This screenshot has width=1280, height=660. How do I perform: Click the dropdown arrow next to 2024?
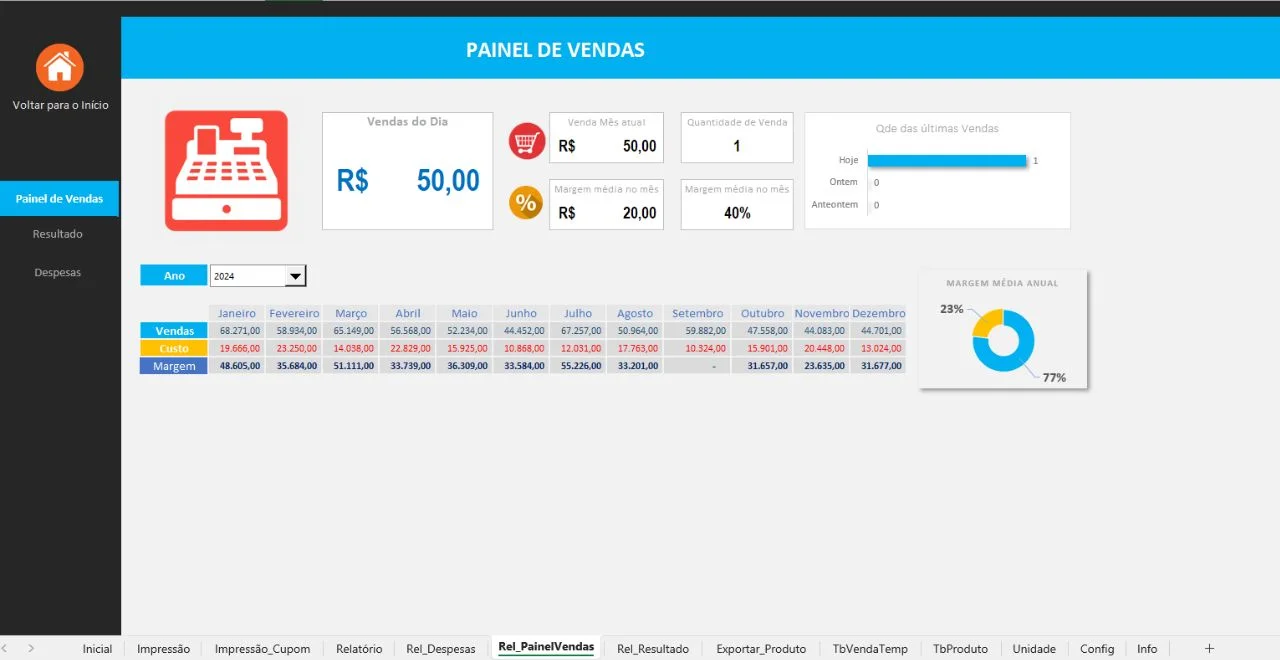293,275
